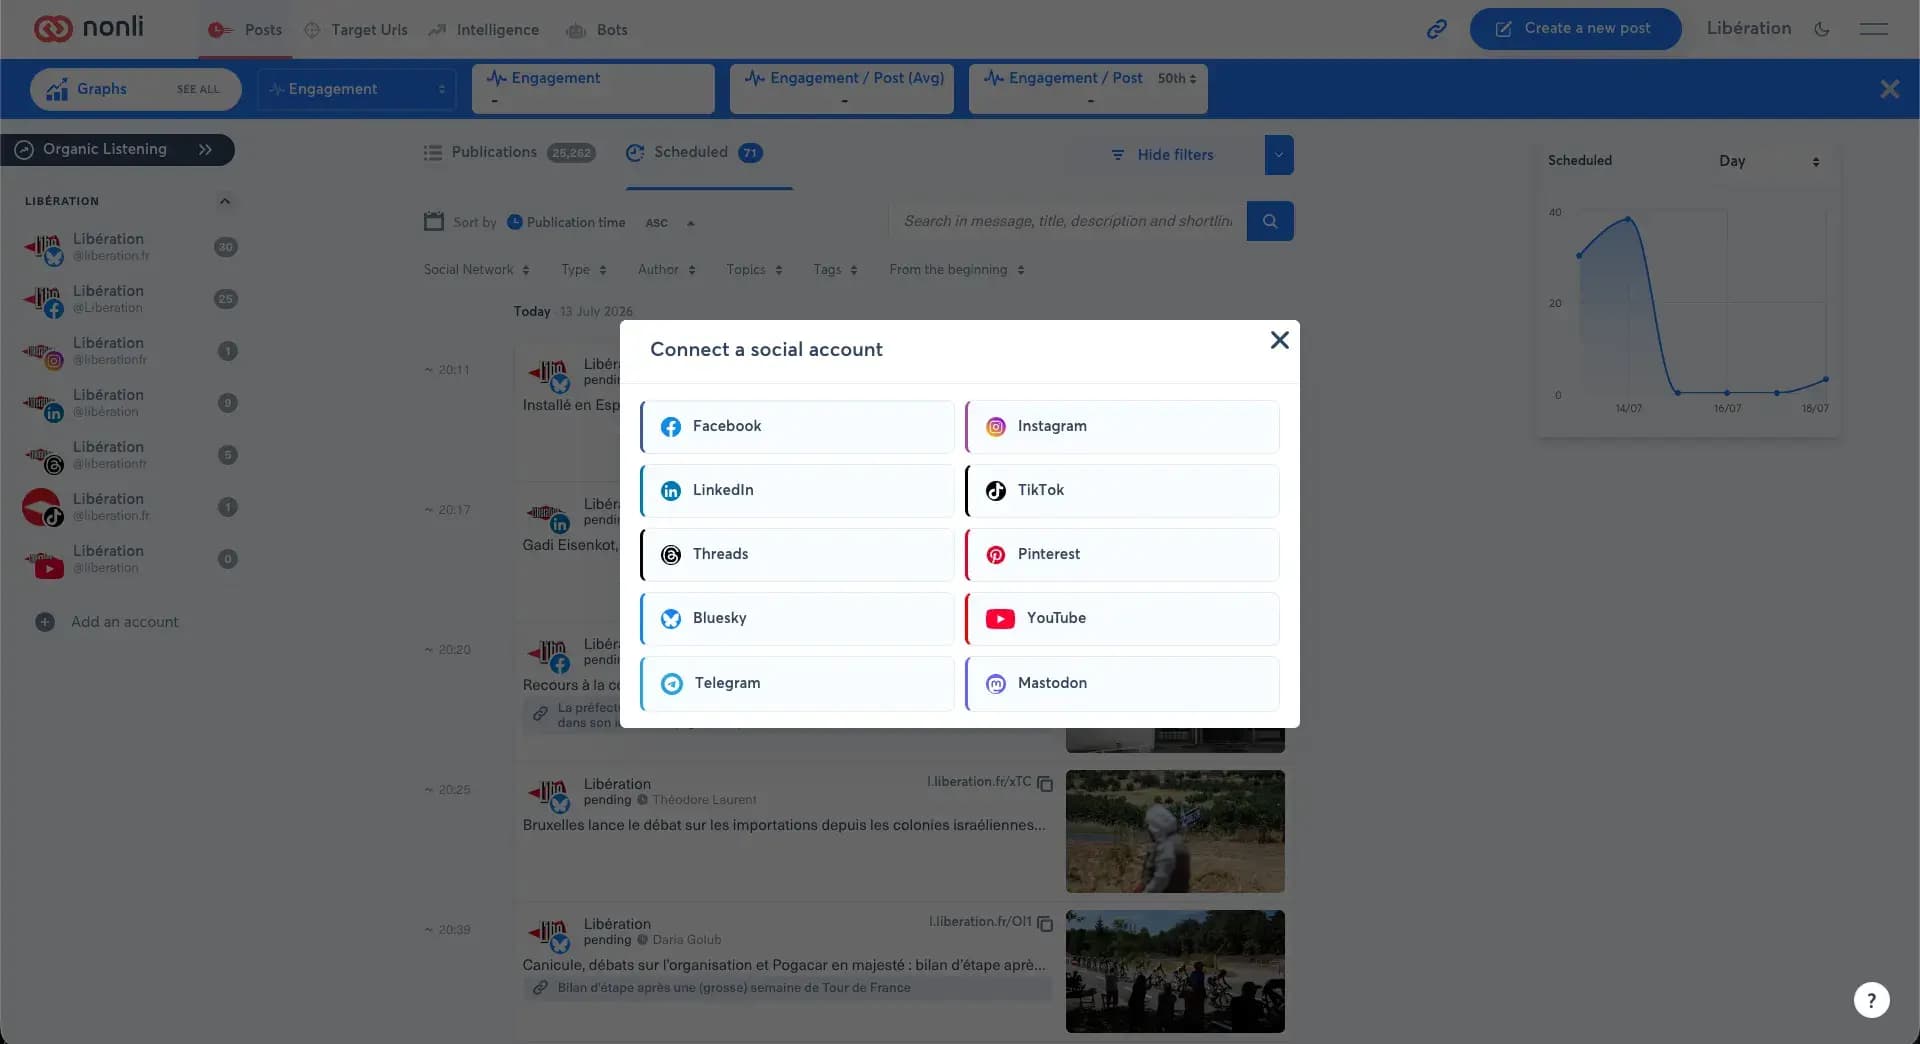Click the nonli logo
This screenshot has width=1920, height=1044.
tap(89, 28)
